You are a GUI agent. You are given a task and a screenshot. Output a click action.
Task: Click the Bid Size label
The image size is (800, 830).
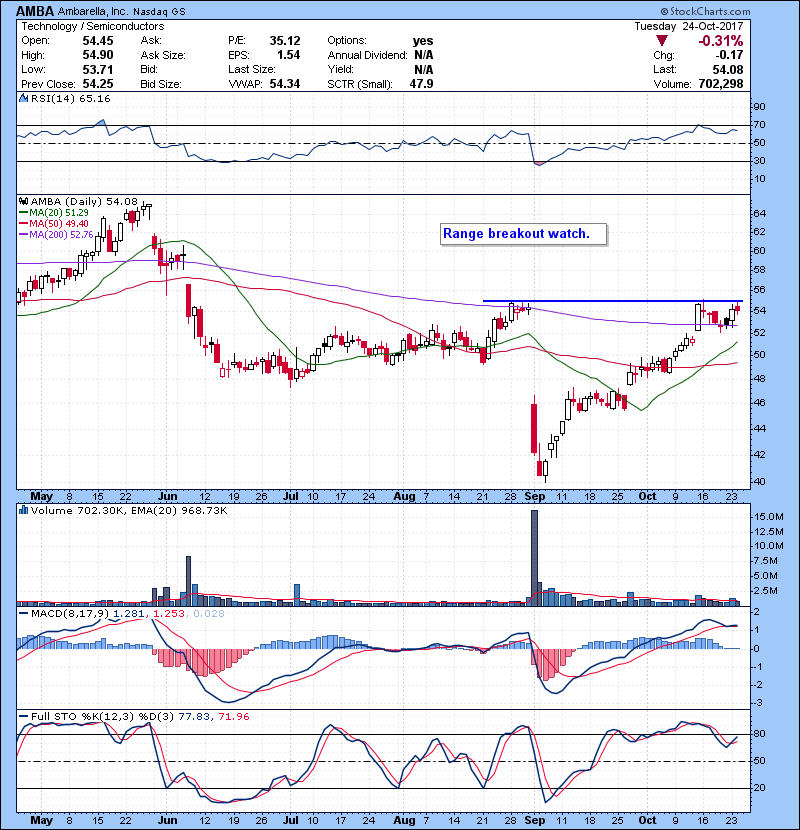click(x=161, y=84)
